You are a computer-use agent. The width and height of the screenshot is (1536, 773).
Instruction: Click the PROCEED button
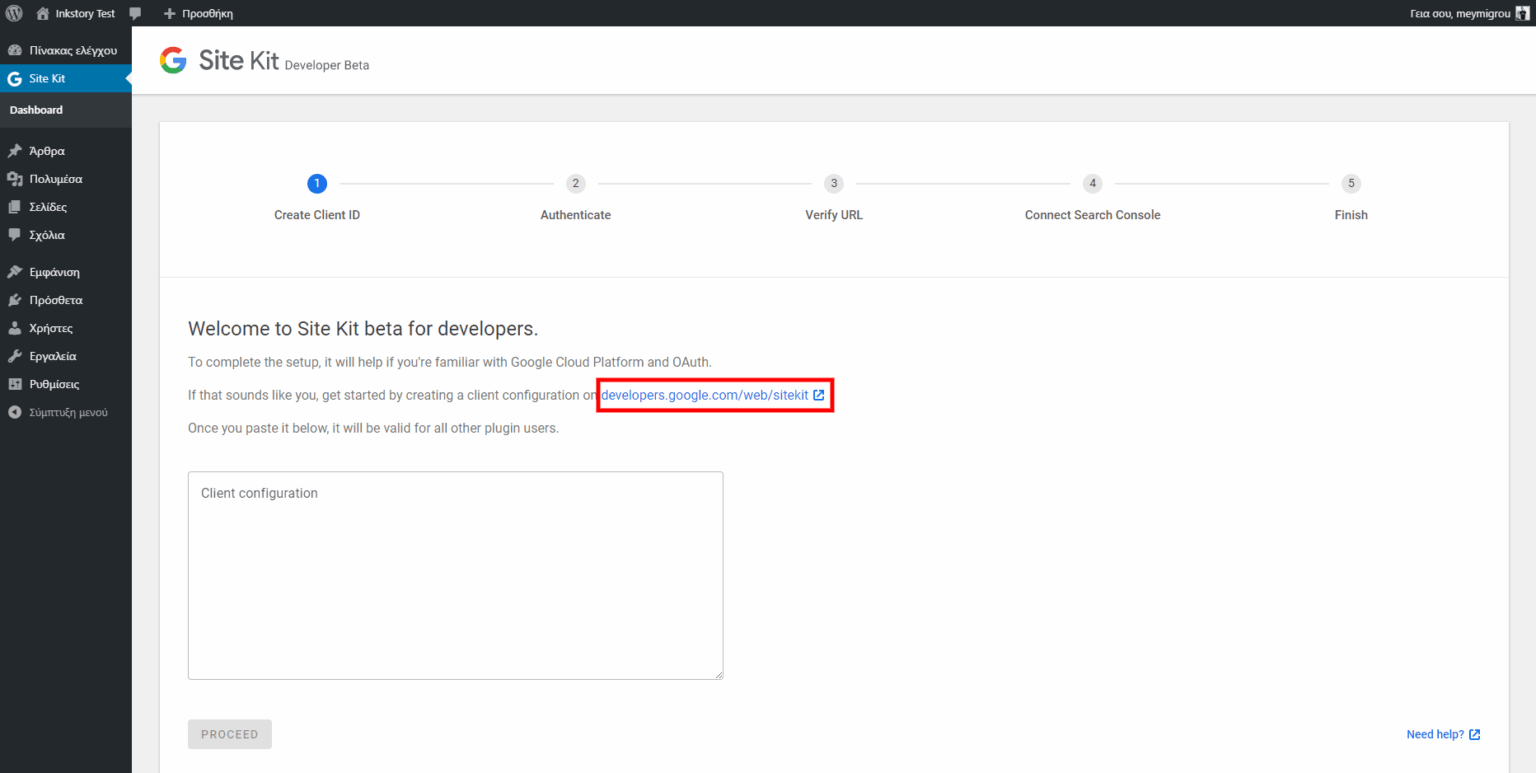click(x=229, y=733)
